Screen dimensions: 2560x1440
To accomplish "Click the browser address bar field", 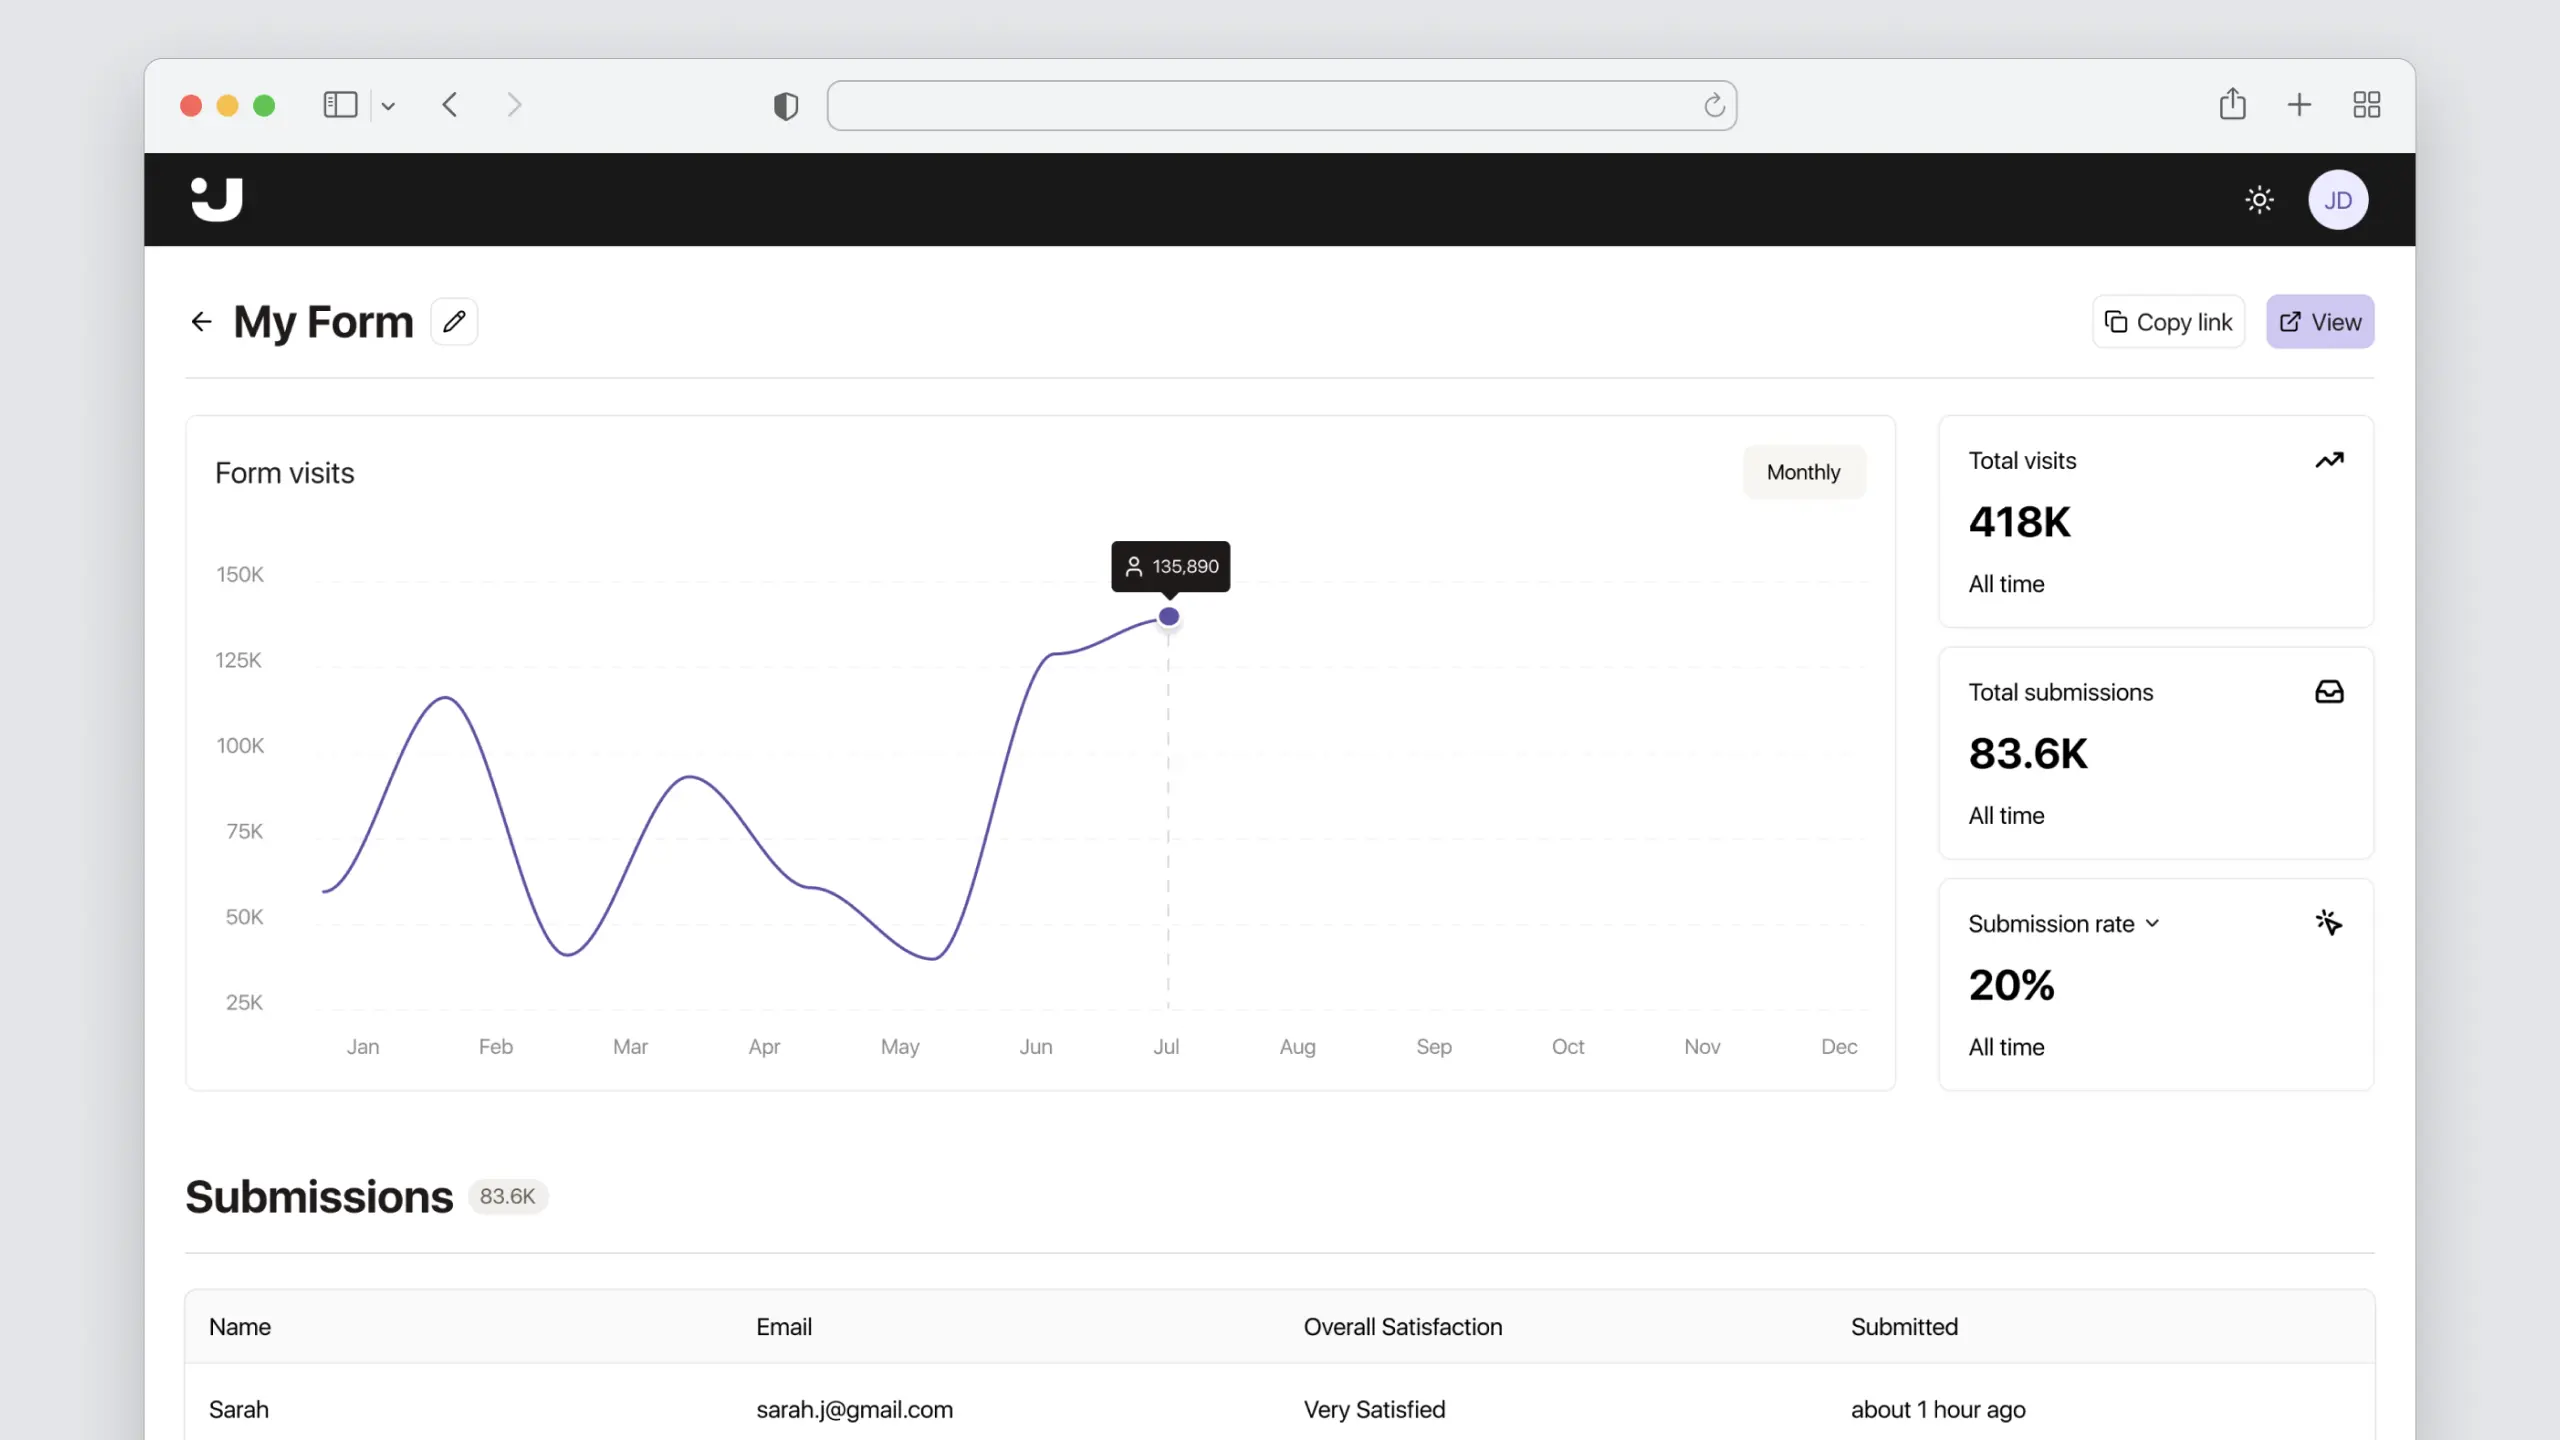I will pyautogui.click(x=1260, y=106).
